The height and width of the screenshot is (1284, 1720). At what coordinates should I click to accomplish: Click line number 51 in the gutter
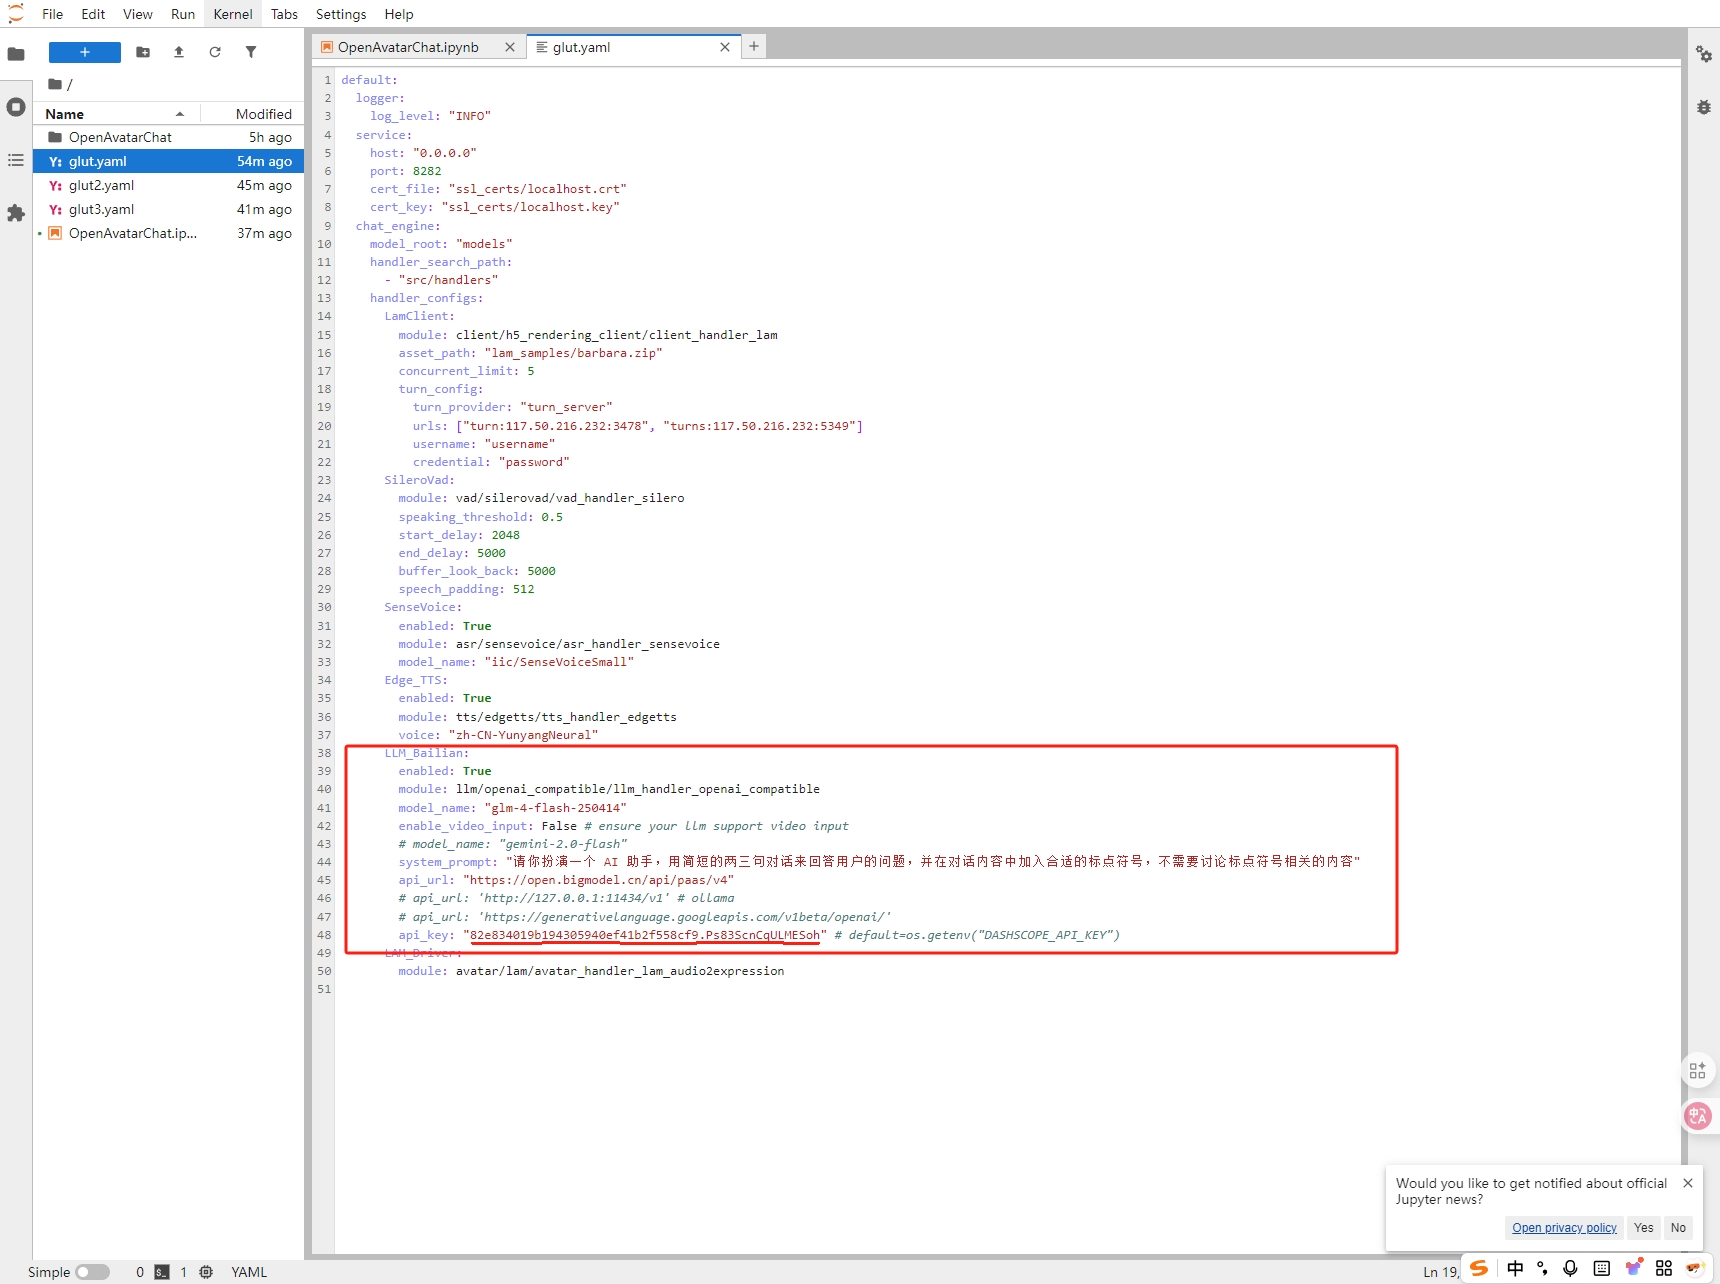[x=324, y=989]
